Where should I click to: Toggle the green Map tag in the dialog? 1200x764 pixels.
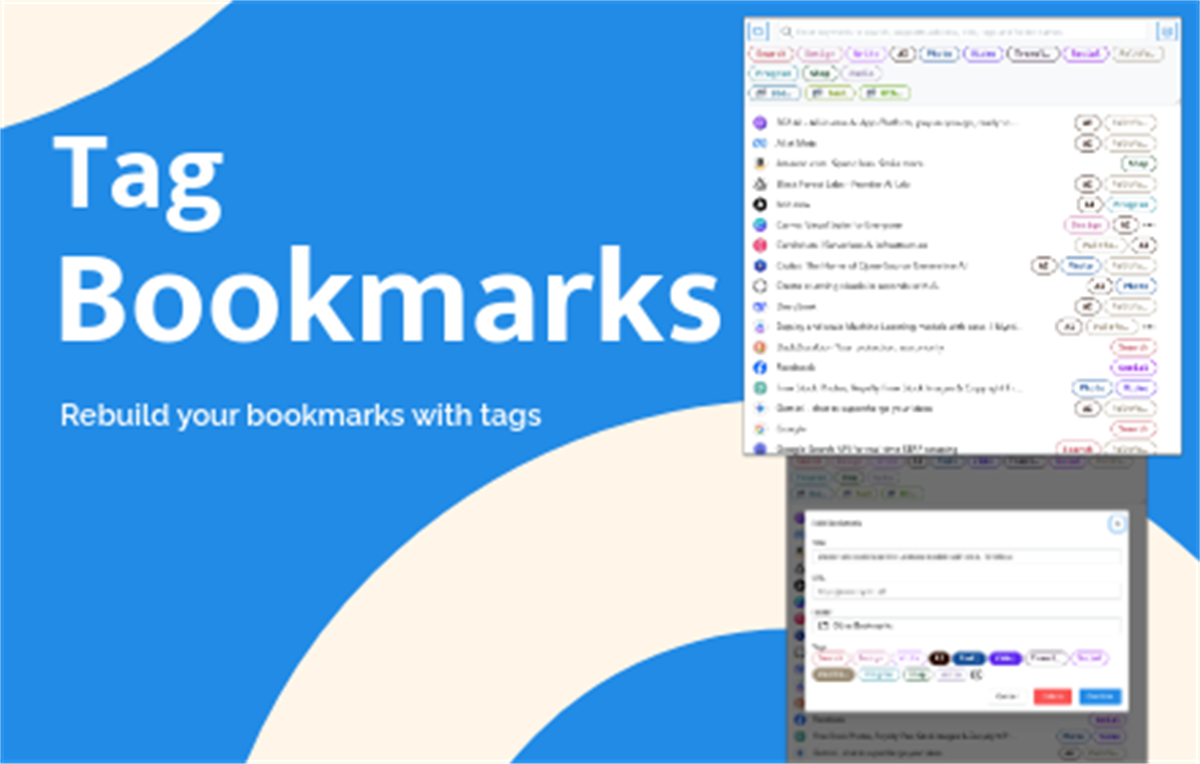coord(917,675)
